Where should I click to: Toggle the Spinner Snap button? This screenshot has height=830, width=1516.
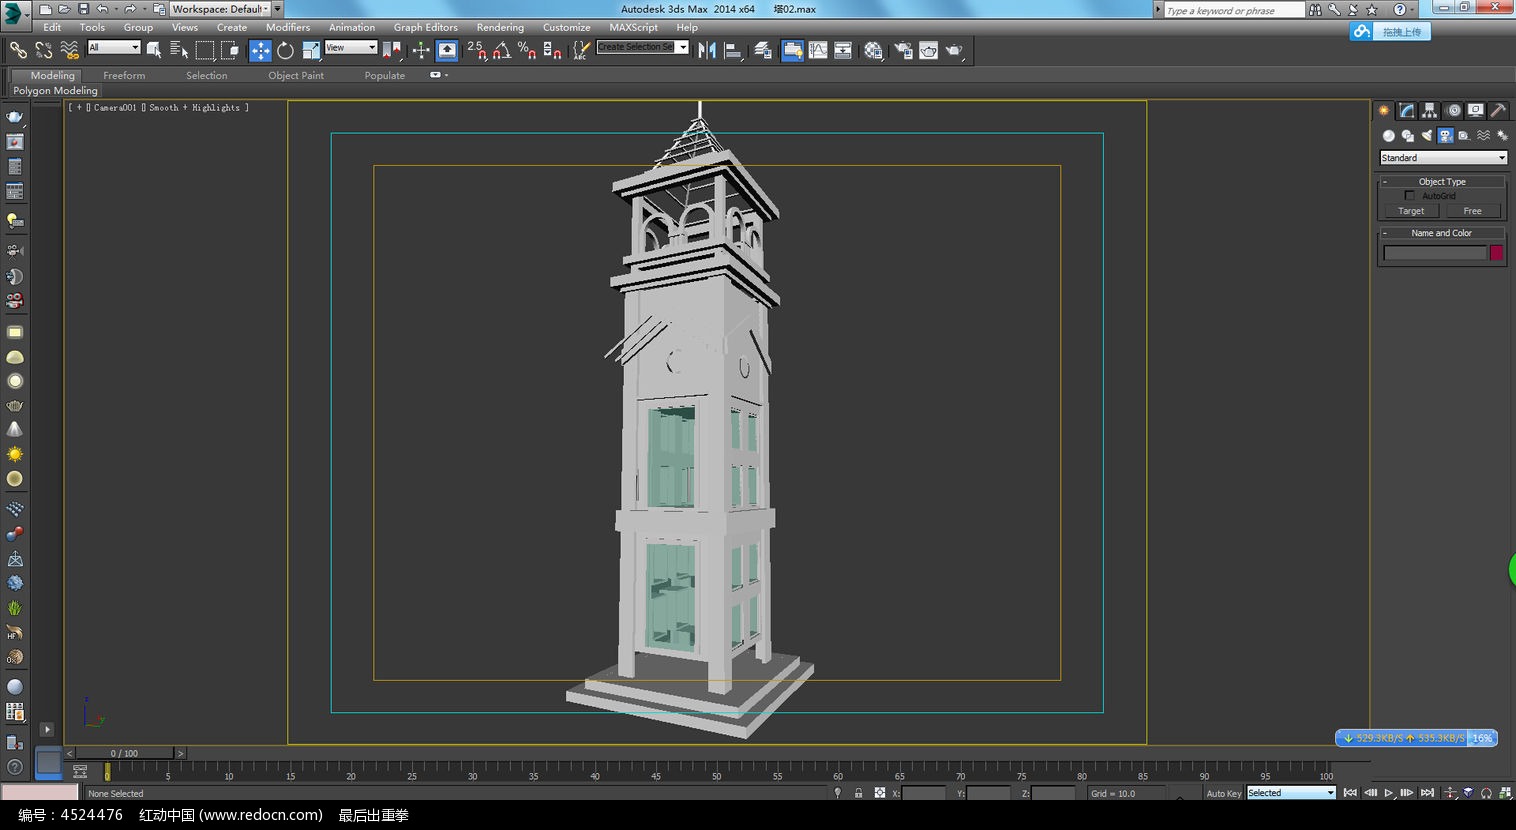tap(551, 50)
